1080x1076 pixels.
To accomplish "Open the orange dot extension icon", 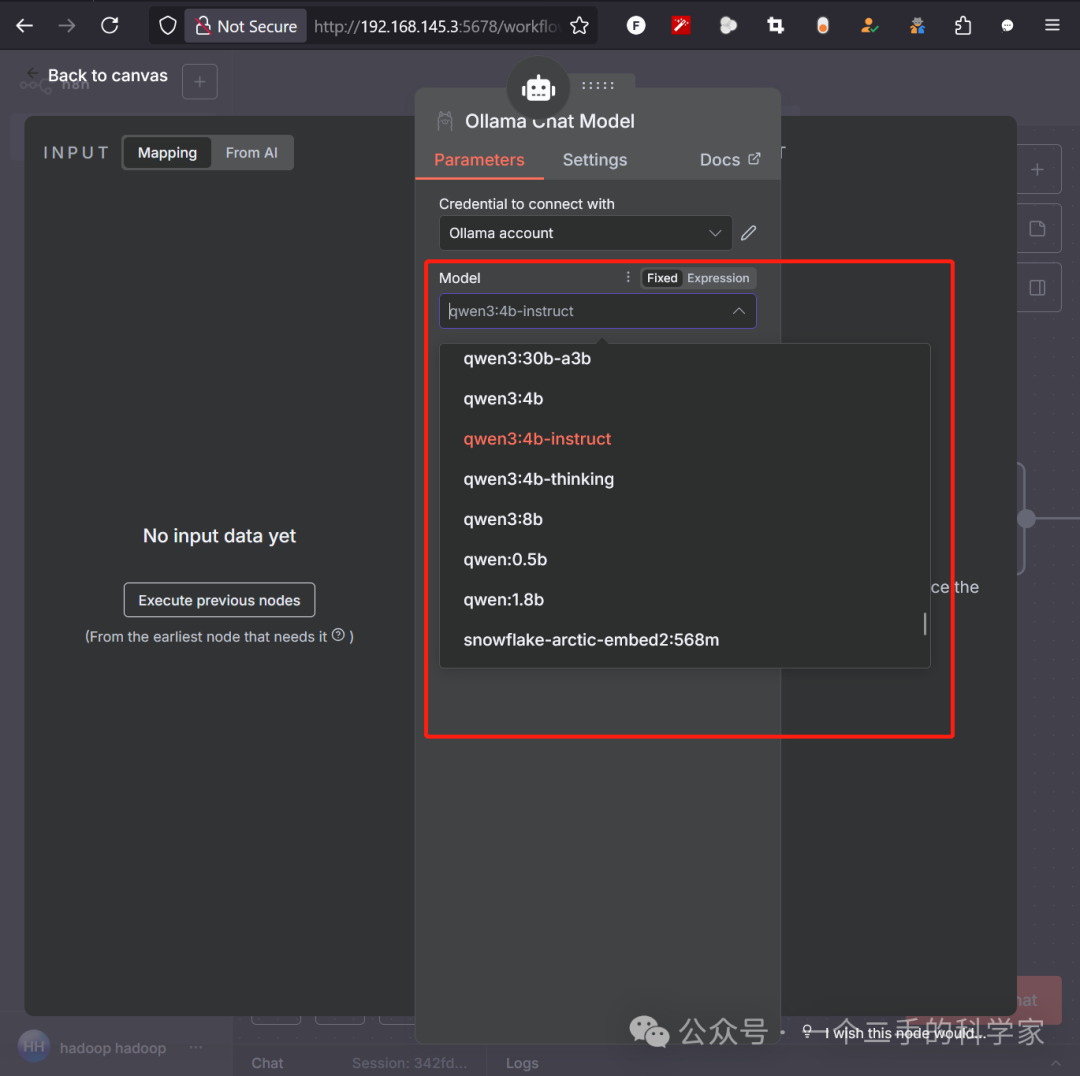I will click(x=822, y=26).
